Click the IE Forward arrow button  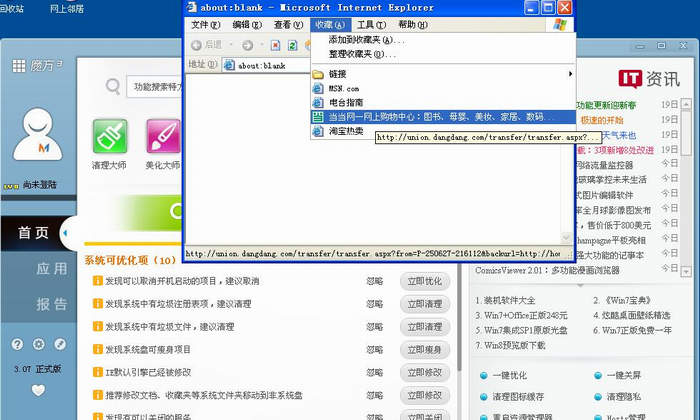(247, 45)
